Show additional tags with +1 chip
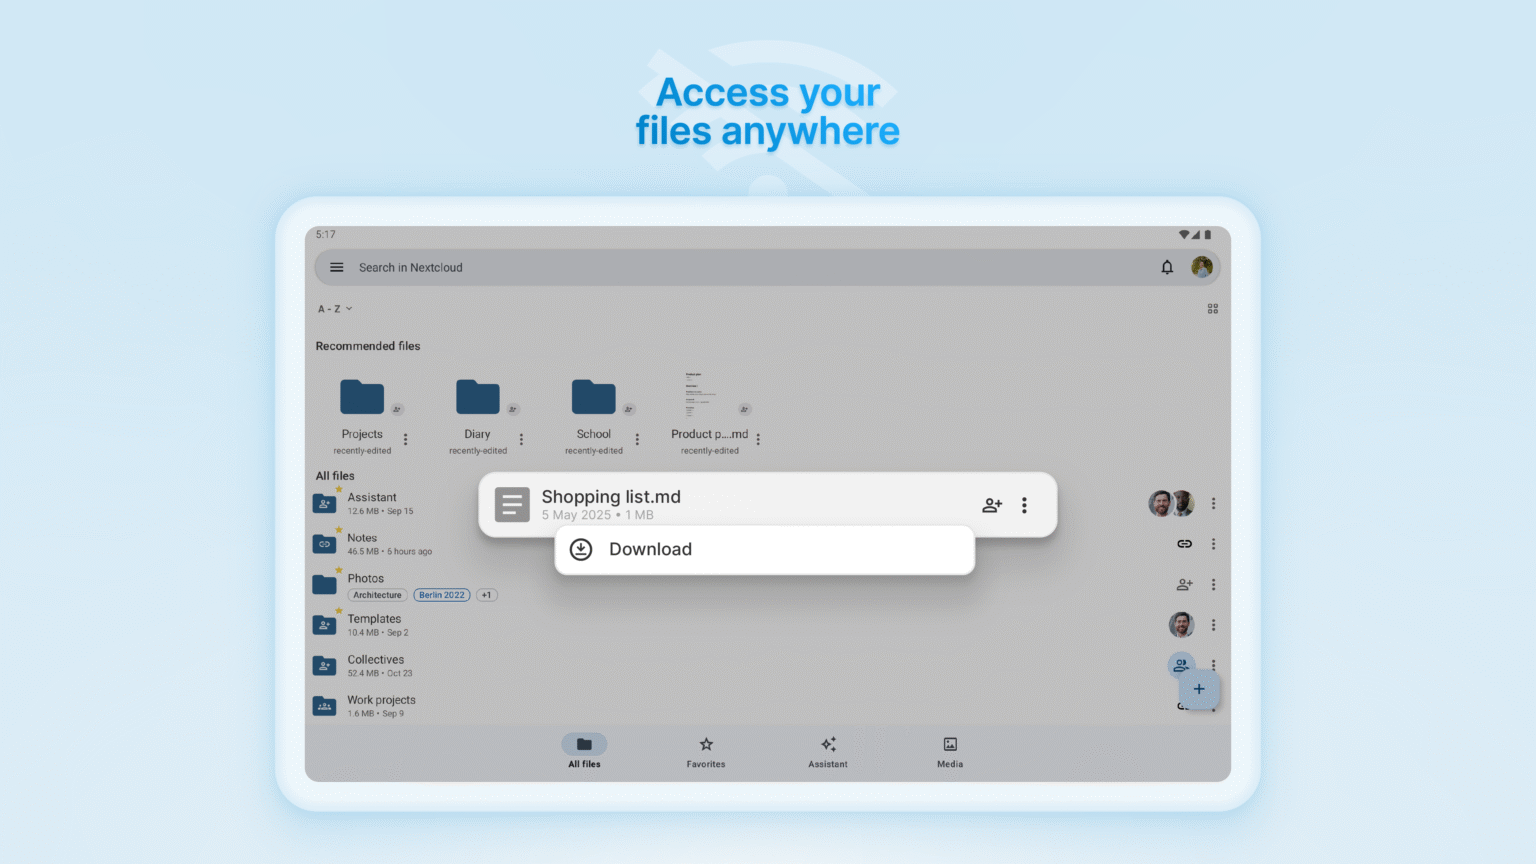Image resolution: width=1536 pixels, height=864 pixels. (487, 595)
